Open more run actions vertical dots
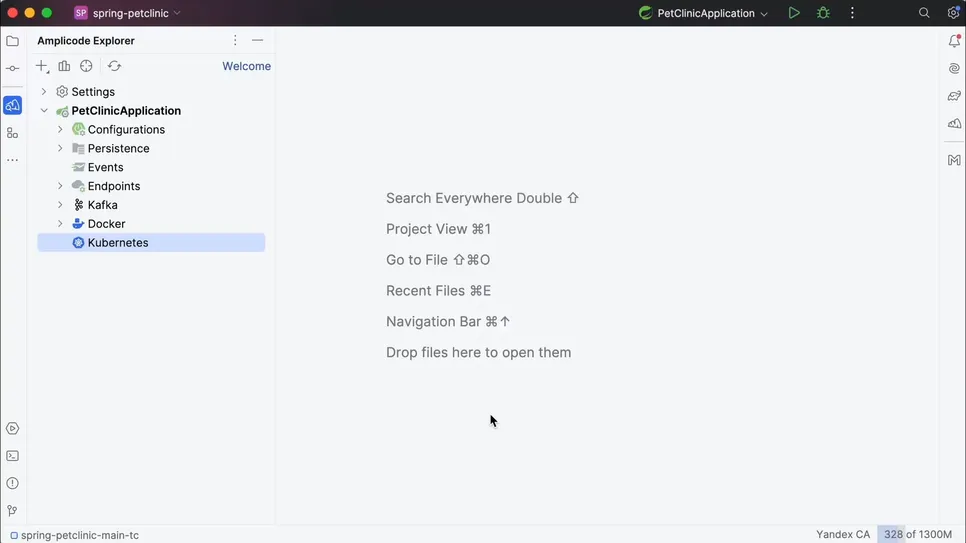This screenshot has height=543, width=966. click(853, 13)
